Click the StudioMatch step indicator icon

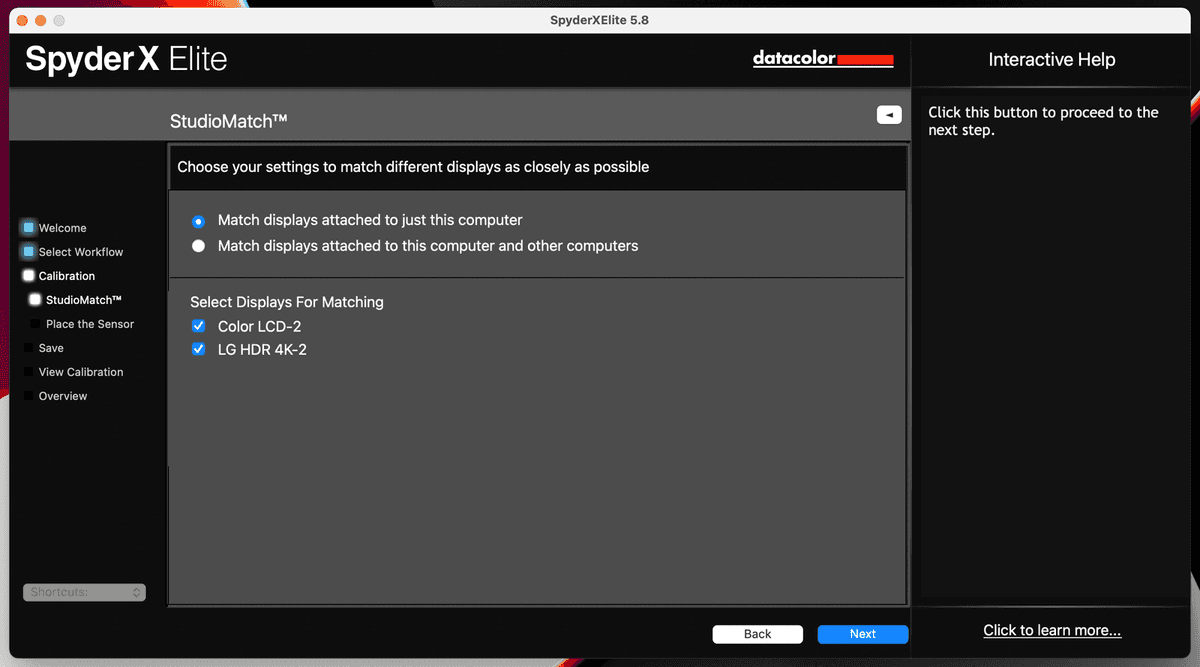tap(36, 300)
